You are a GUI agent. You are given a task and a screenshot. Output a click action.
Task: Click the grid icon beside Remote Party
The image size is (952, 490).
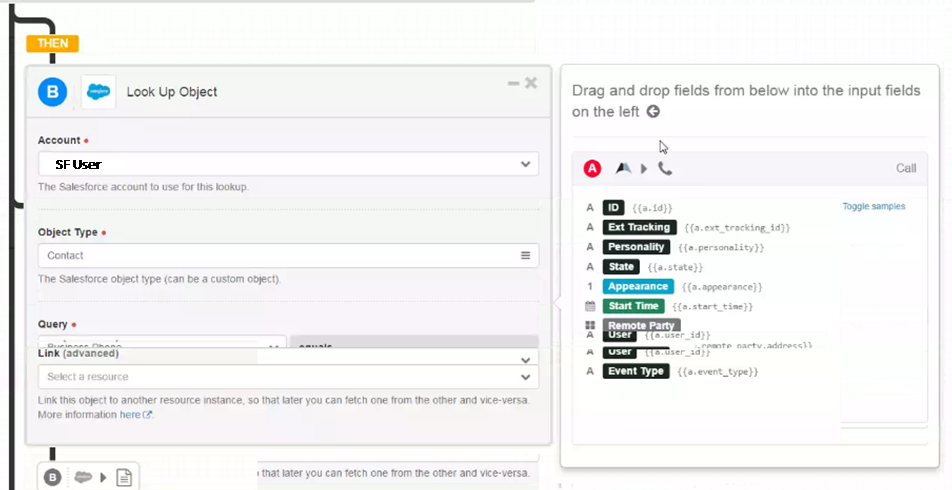point(590,325)
